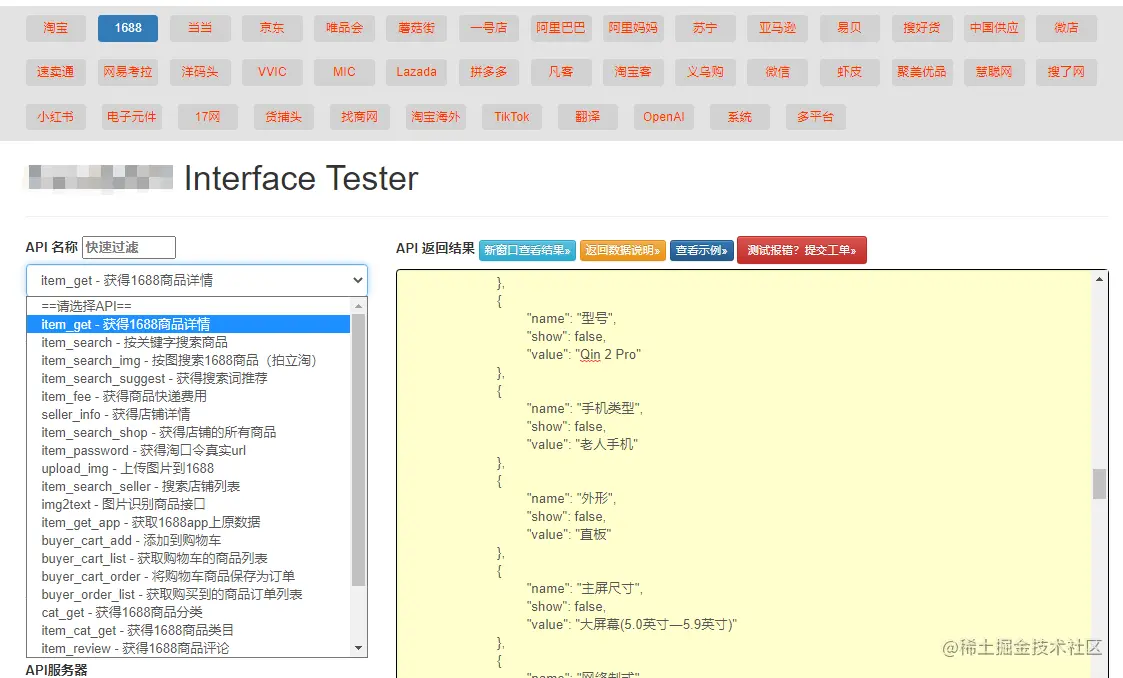Image resolution: width=1123 pixels, height=678 pixels.
Task: Open the Lazada platform tab
Action: pos(416,72)
